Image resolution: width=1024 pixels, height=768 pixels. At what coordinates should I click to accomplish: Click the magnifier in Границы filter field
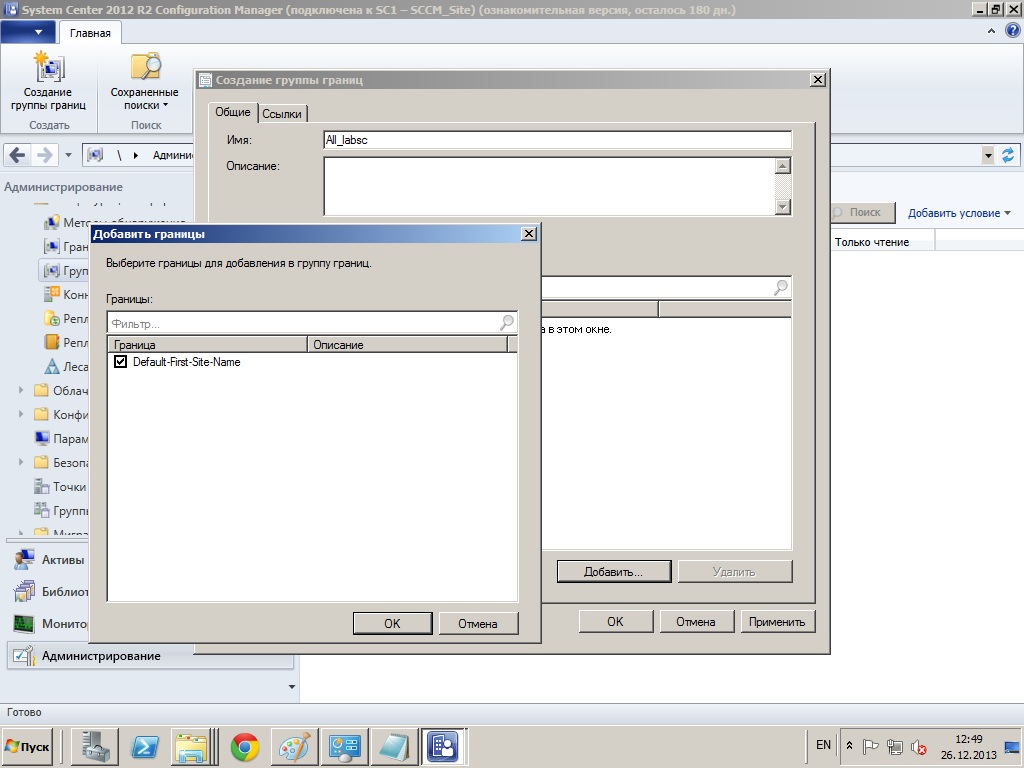tap(507, 322)
